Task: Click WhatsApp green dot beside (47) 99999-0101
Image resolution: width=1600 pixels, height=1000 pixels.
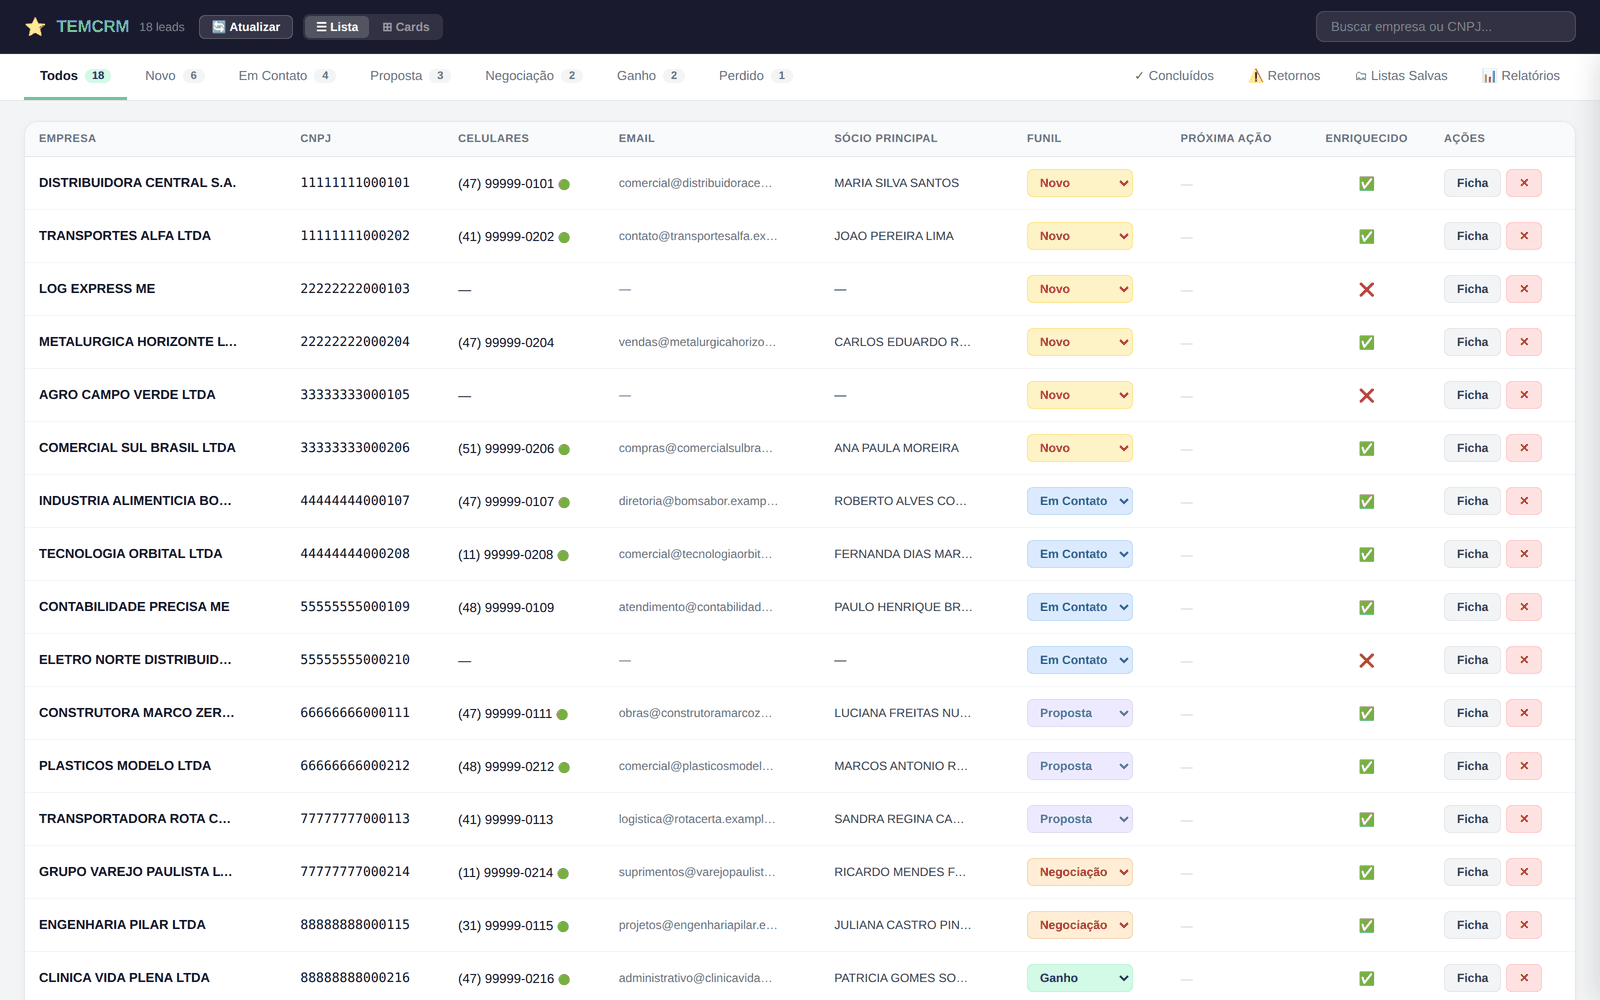Action: click(x=564, y=184)
